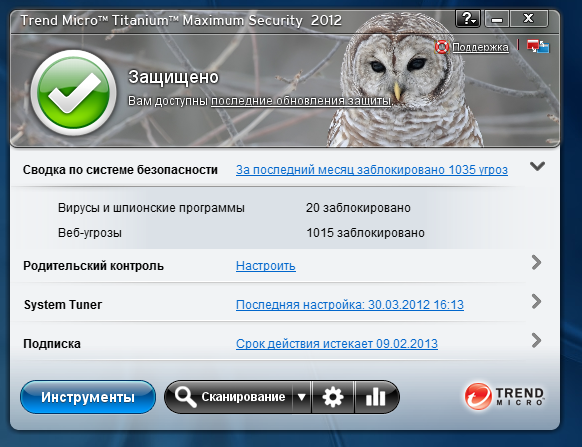Select the Веб-угрозы row label

click(90, 233)
